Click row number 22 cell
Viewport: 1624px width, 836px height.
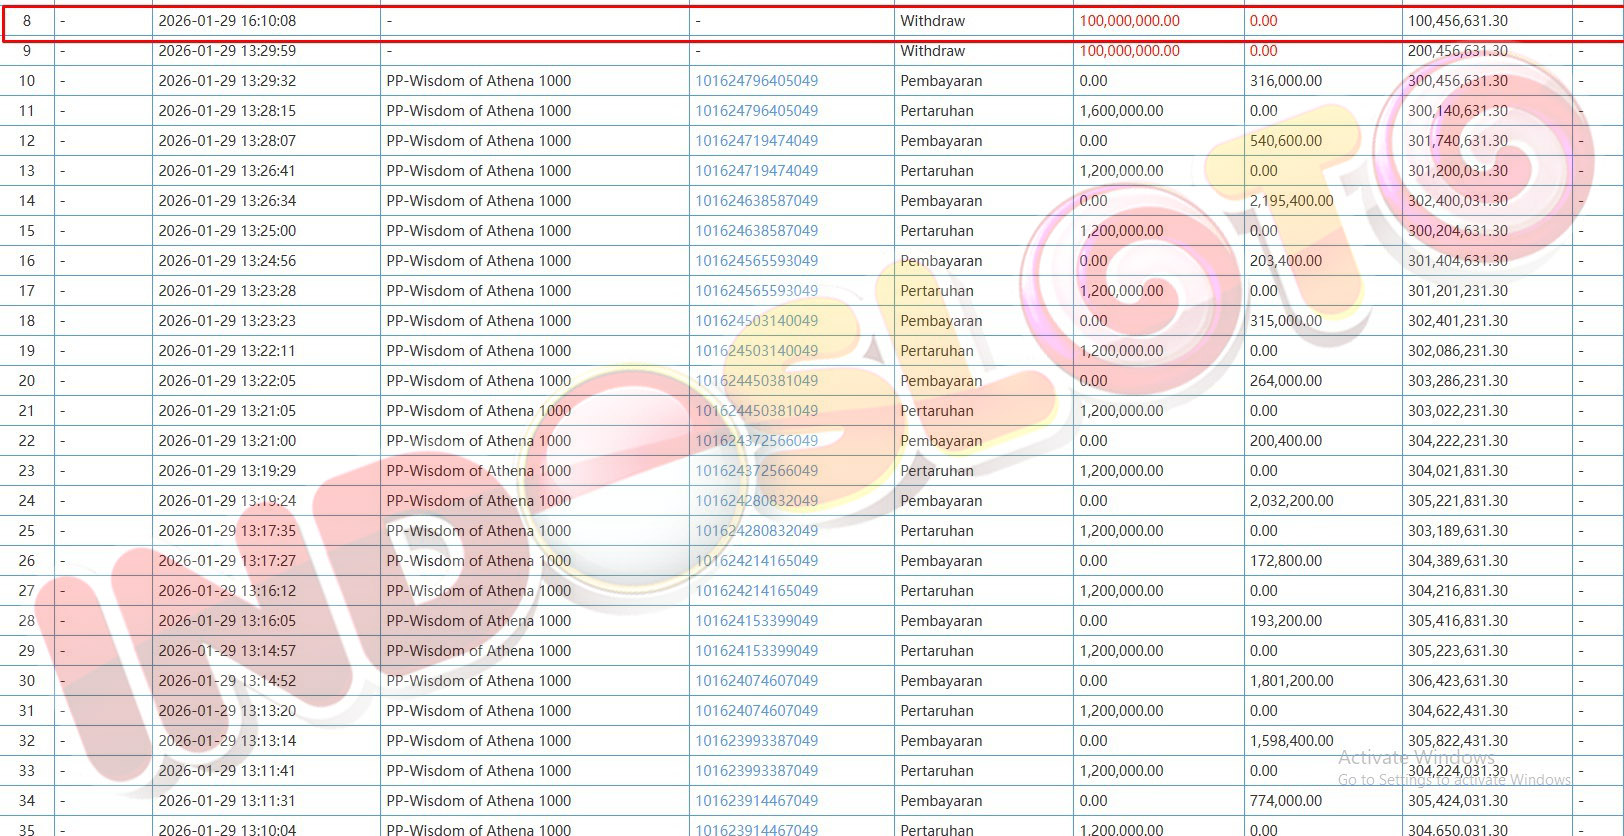pos(27,441)
